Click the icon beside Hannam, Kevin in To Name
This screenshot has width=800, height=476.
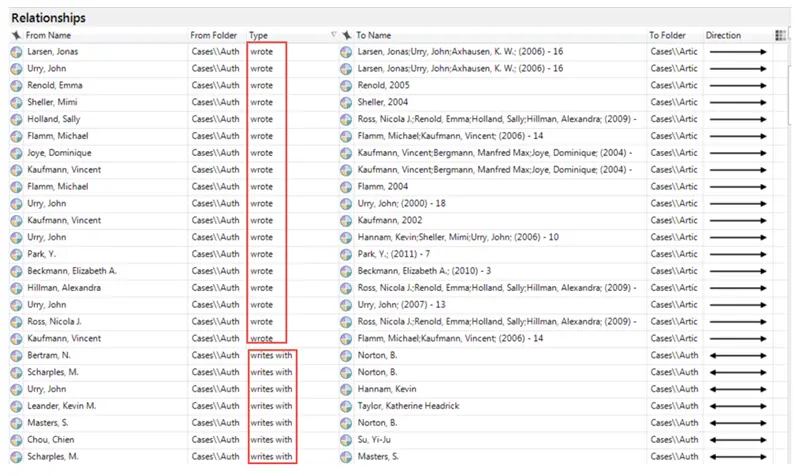pyautogui.click(x=346, y=389)
